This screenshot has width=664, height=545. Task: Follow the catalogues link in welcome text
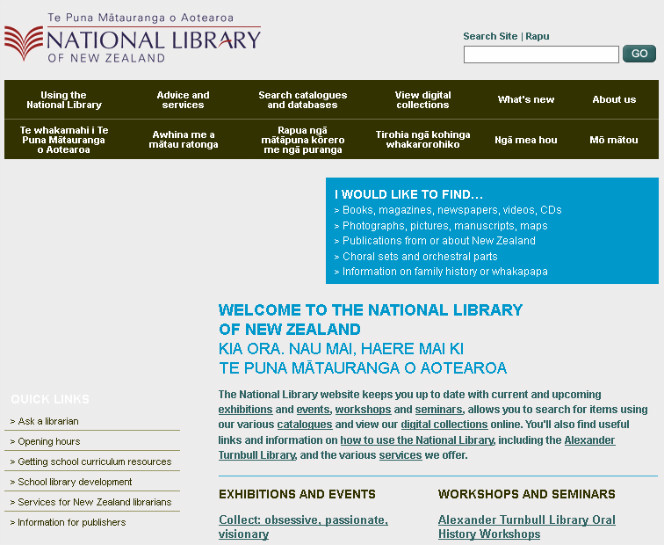click(x=304, y=425)
